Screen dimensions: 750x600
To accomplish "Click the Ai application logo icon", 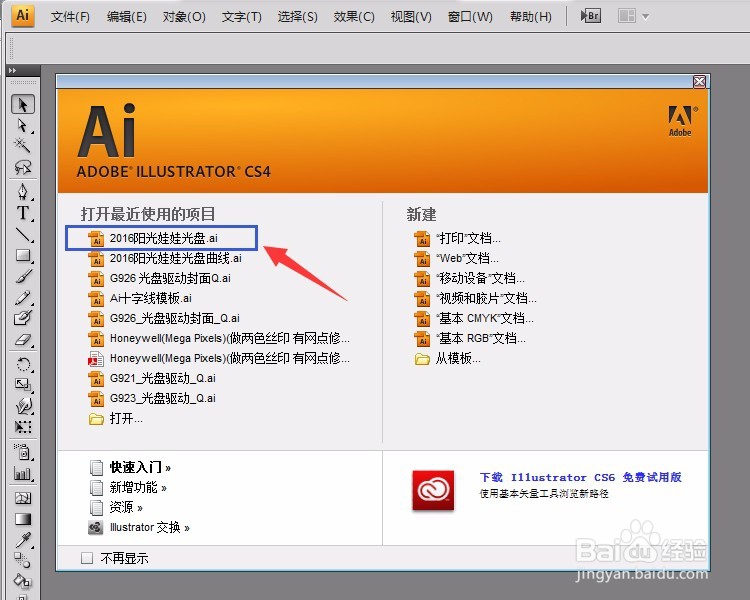I will pos(23,15).
